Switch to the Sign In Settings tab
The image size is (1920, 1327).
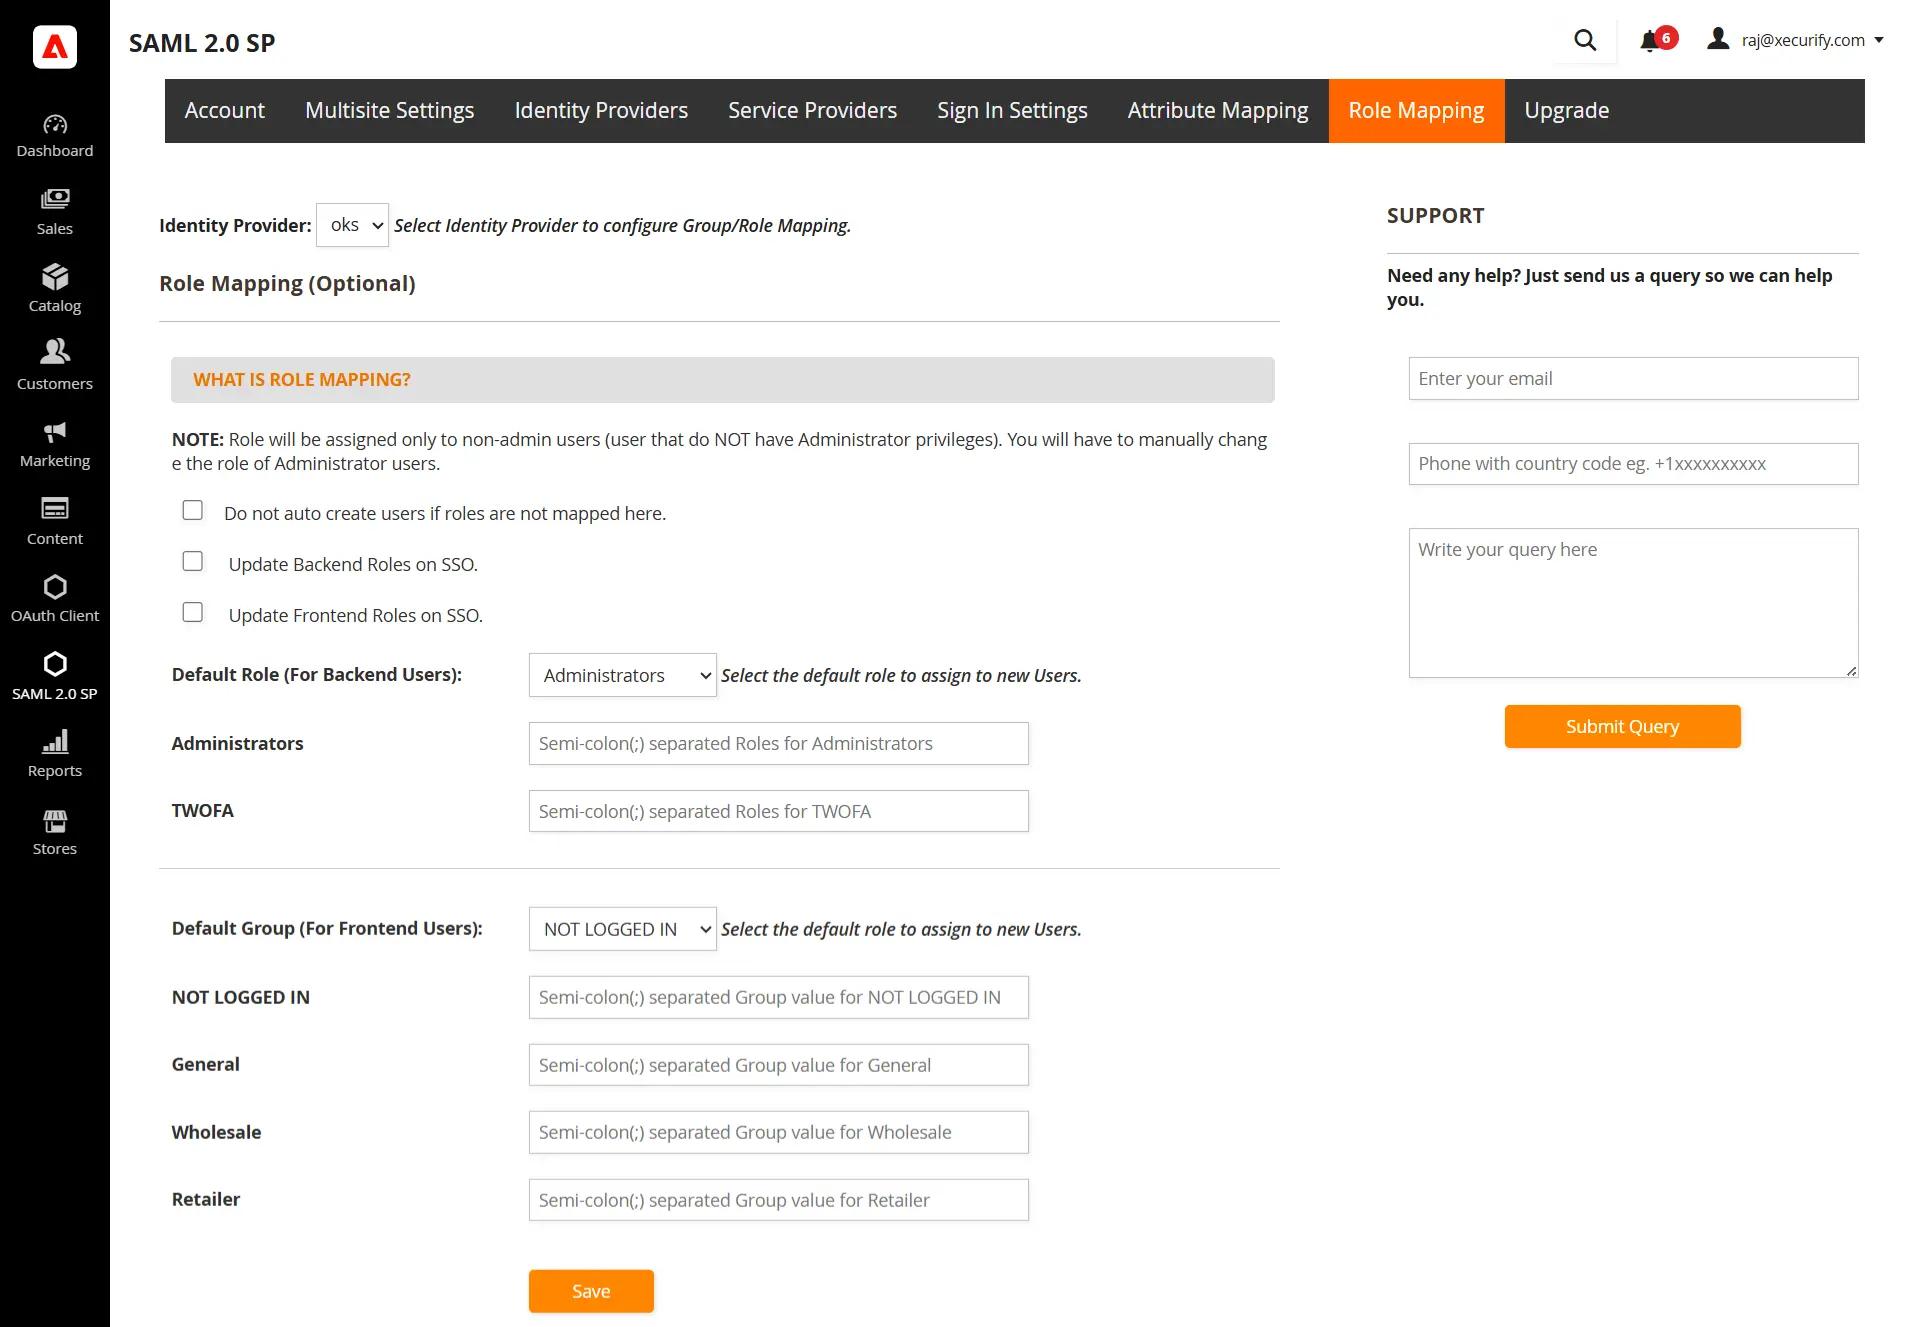coord(1012,111)
